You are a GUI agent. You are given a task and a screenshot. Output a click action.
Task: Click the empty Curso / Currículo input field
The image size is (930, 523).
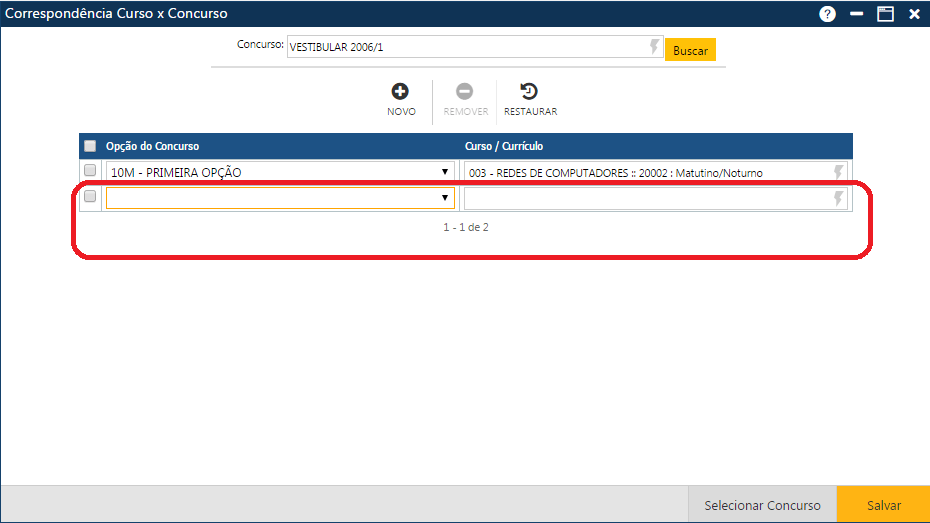pos(645,198)
